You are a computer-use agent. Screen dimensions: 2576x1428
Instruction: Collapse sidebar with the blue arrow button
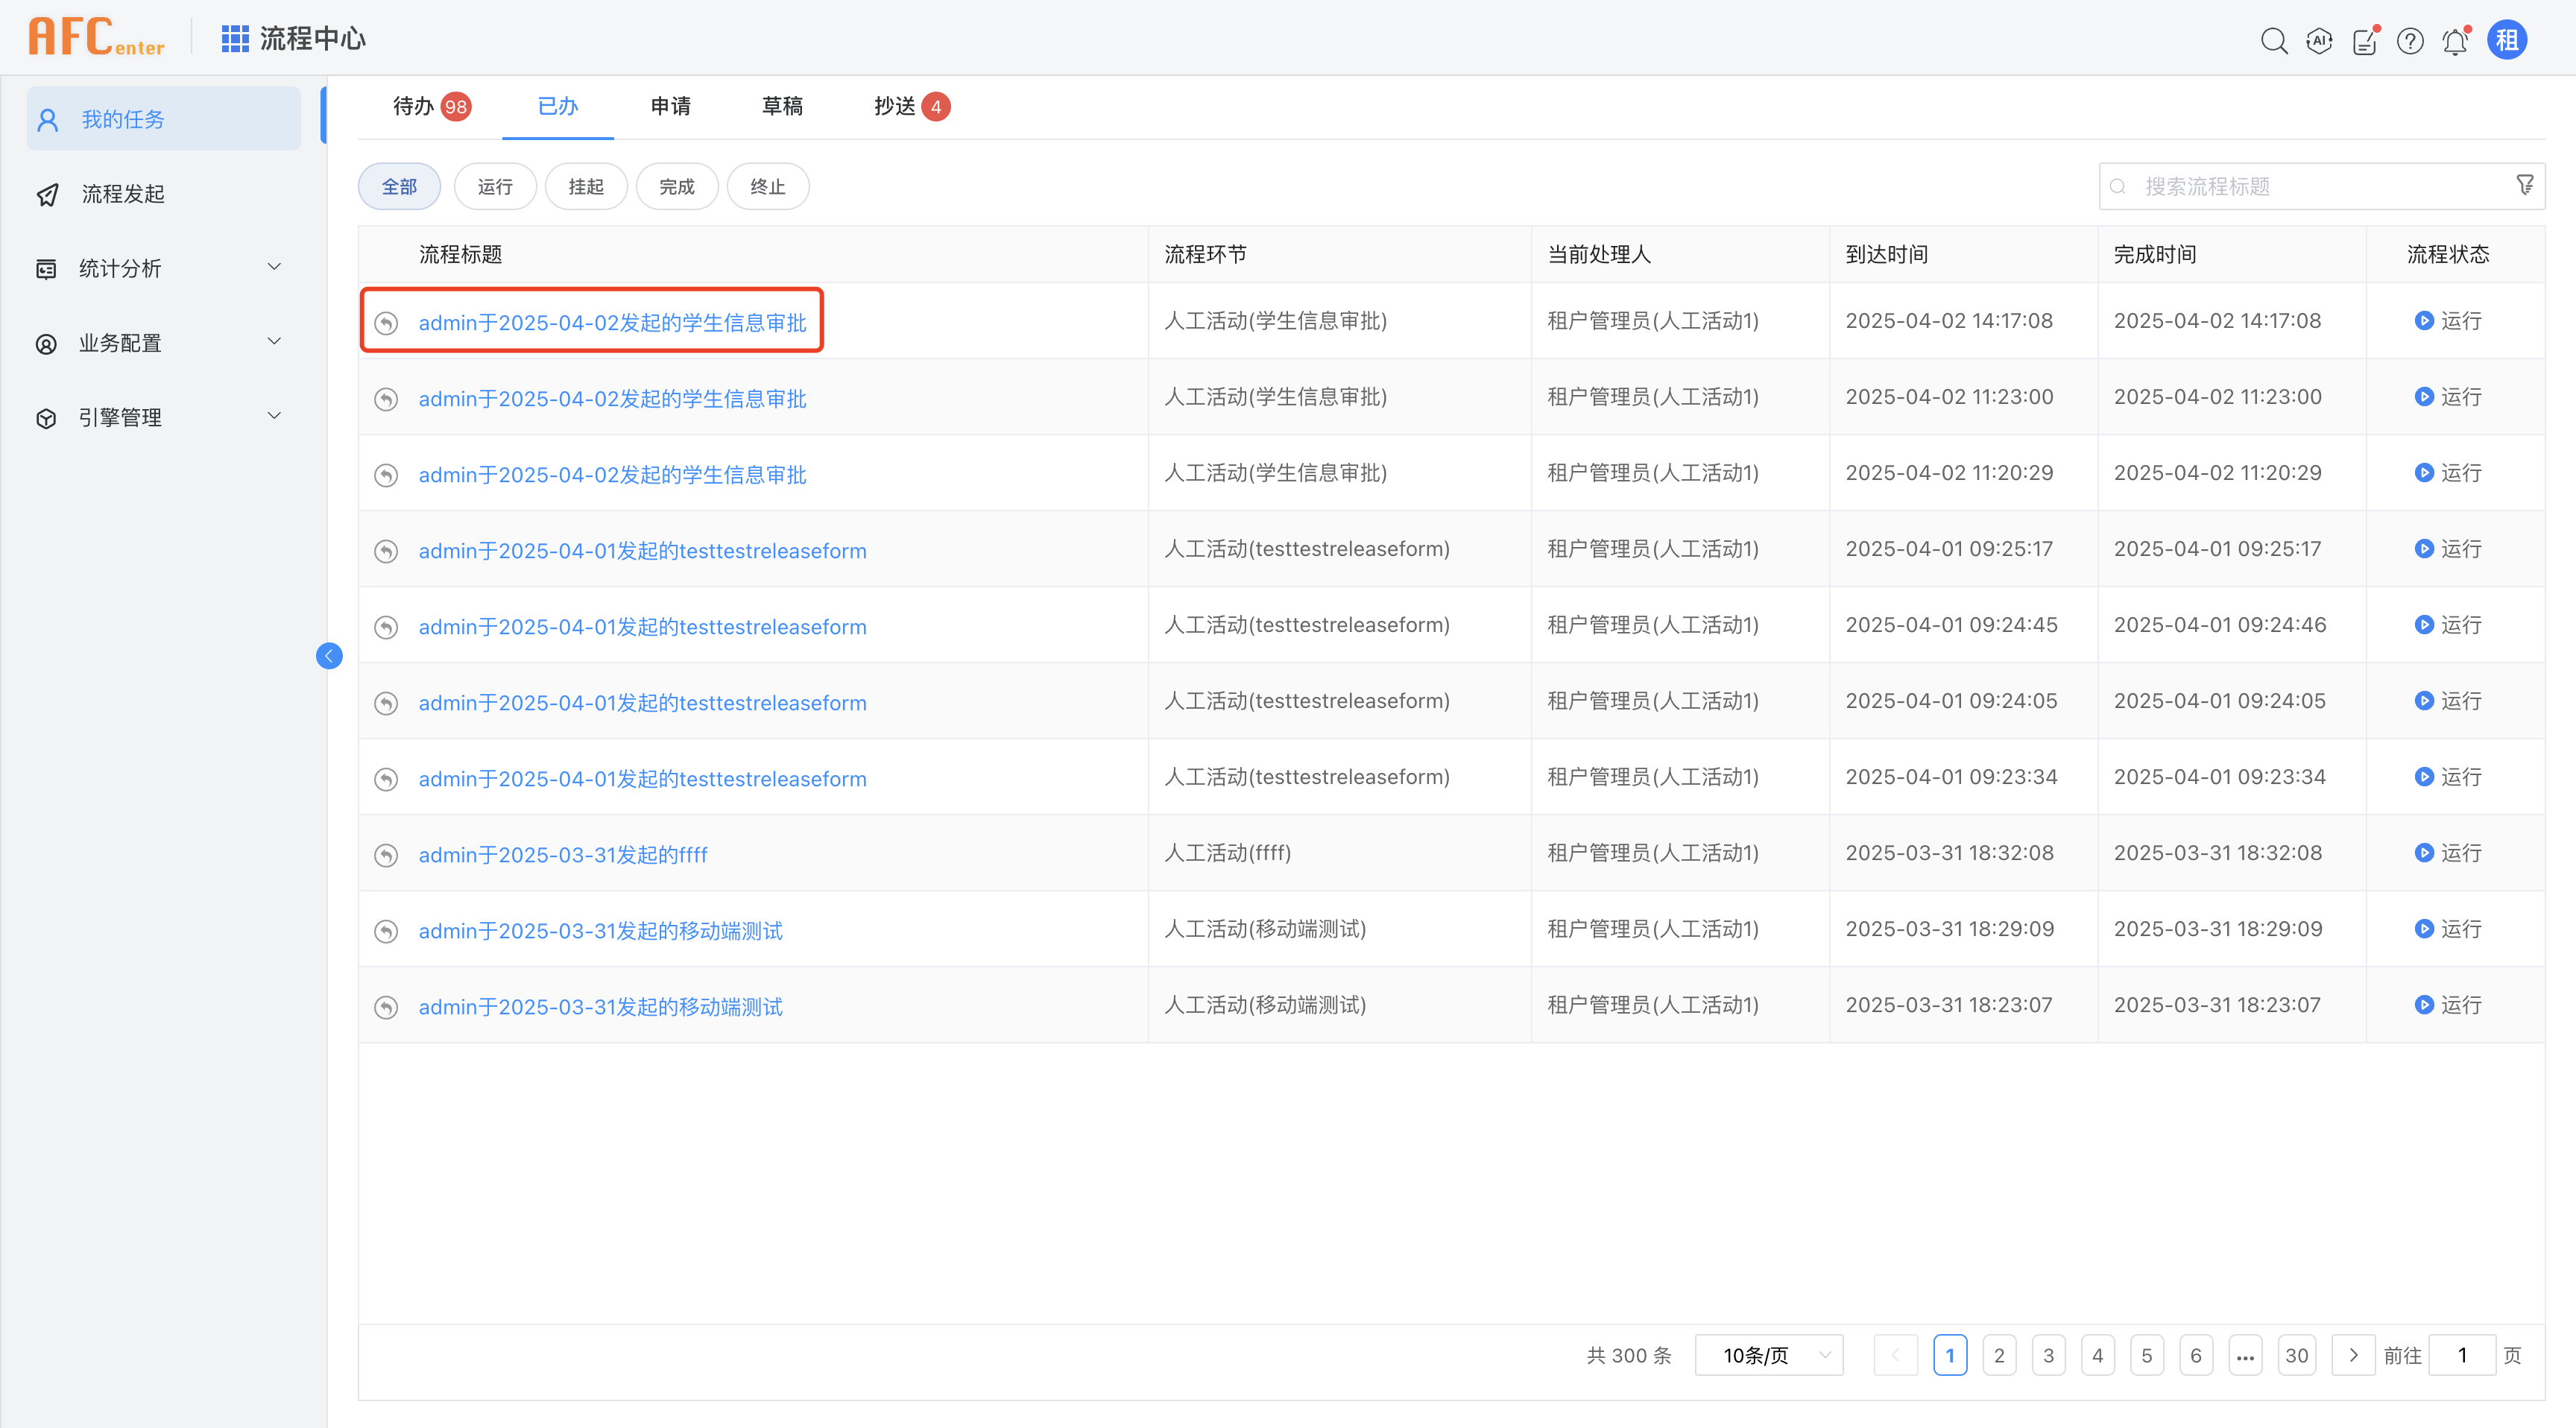coord(329,656)
